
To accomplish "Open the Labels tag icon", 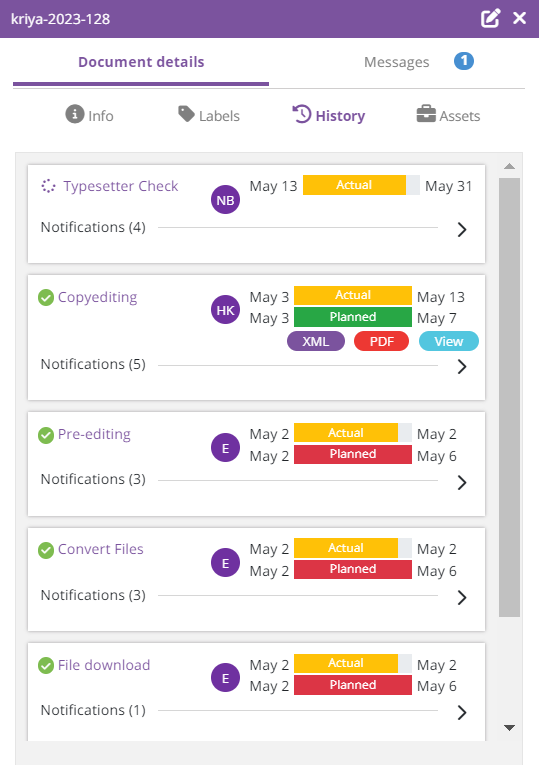I will pyautogui.click(x=186, y=114).
